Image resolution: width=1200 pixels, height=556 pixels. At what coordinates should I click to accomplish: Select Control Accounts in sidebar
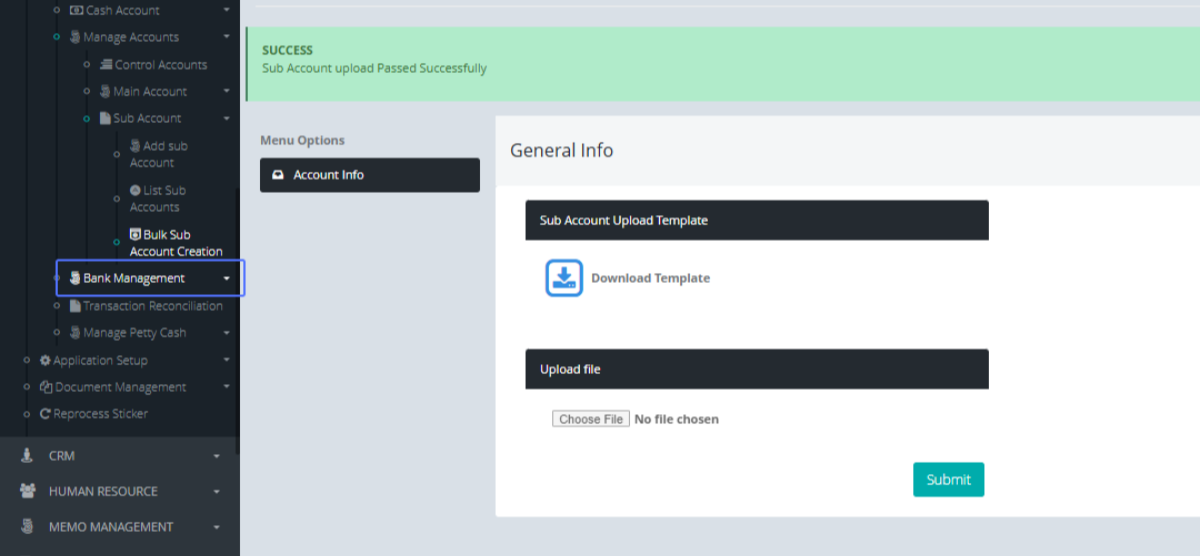click(x=160, y=65)
